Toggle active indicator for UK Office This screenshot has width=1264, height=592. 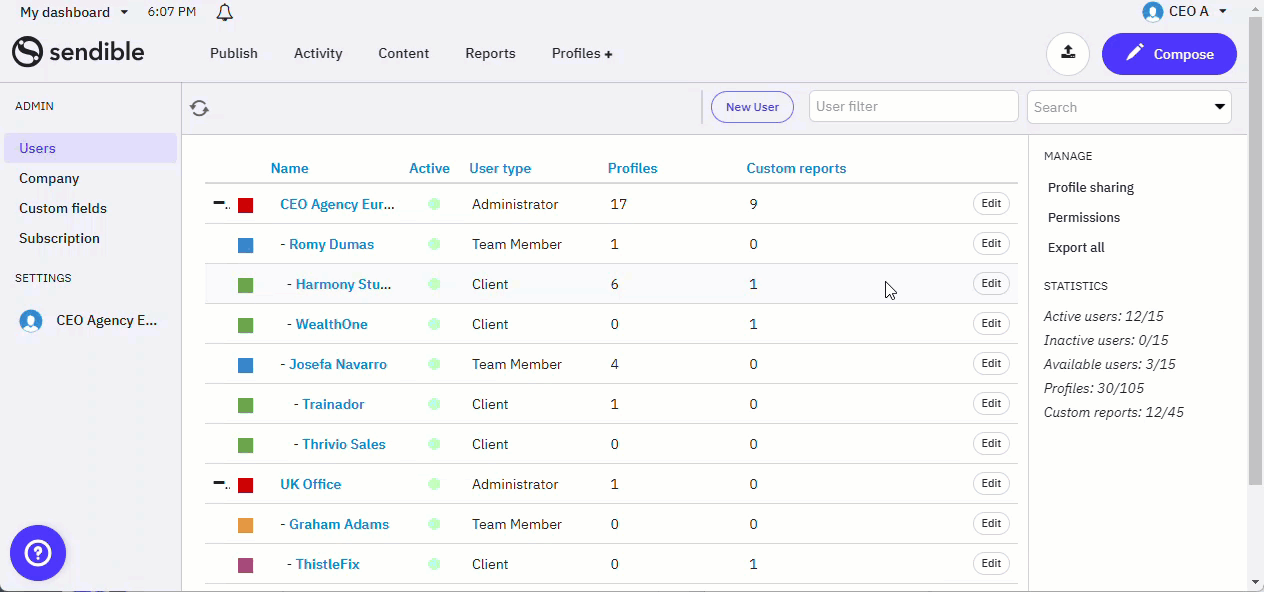tap(434, 484)
